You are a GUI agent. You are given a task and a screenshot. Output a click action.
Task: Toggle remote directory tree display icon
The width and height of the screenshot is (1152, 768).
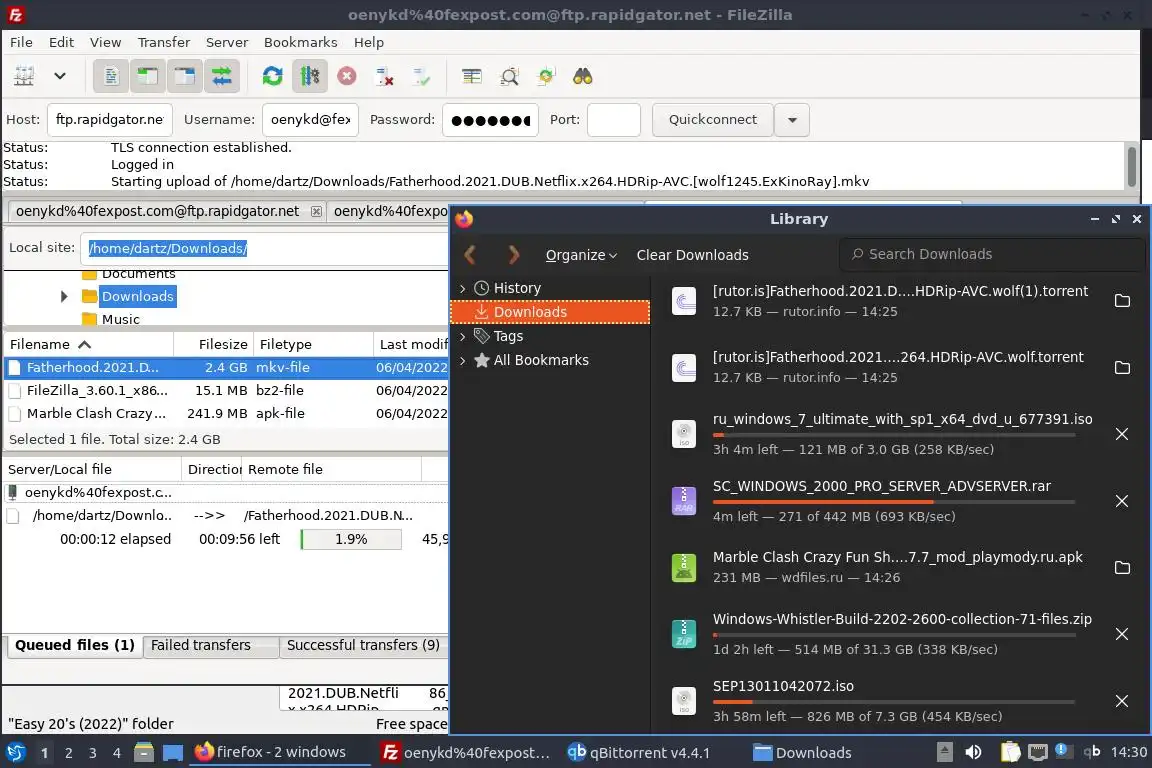[184, 76]
